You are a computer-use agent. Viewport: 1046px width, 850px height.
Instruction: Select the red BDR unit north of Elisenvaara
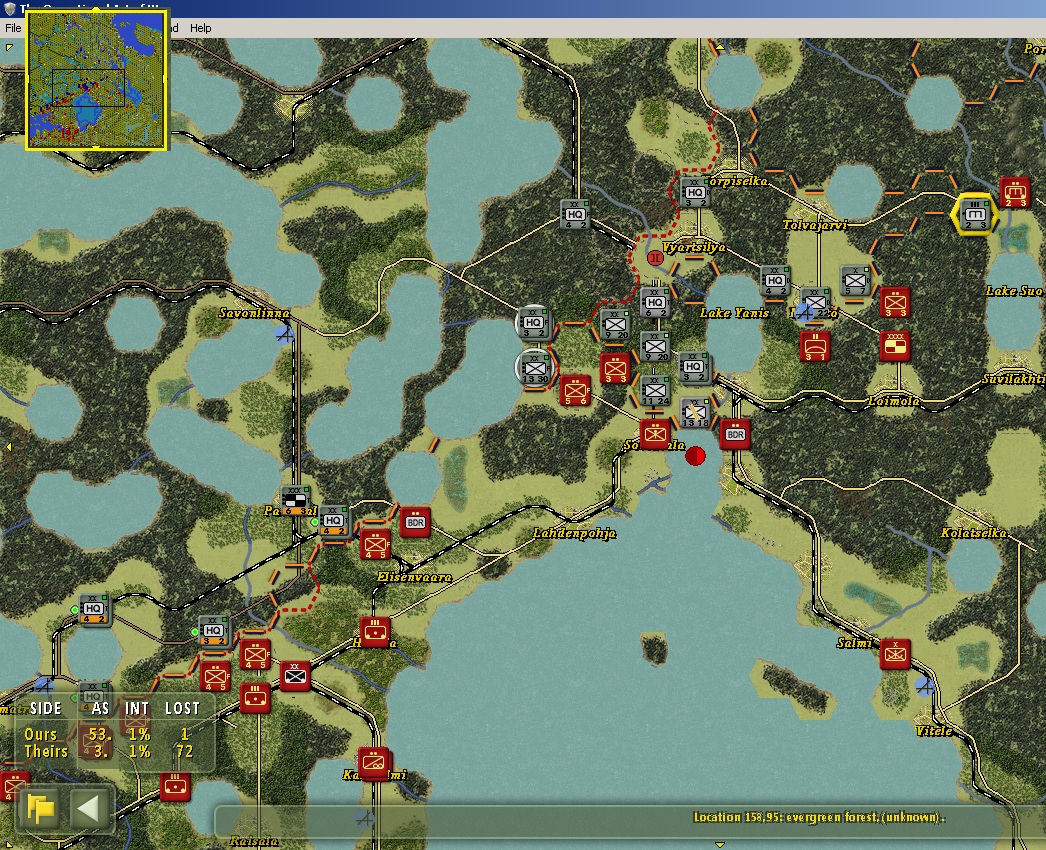pyautogui.click(x=415, y=522)
